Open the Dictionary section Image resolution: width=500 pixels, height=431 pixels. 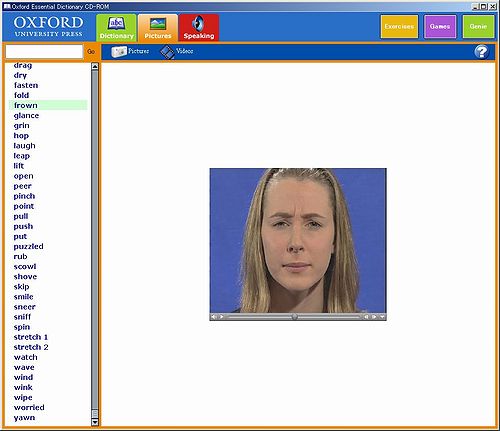pos(116,28)
